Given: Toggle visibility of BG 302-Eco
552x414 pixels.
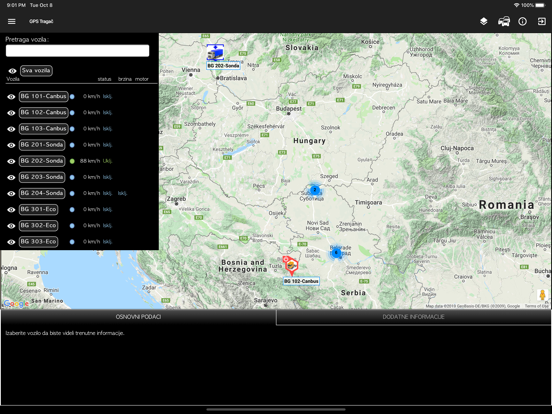Looking at the screenshot, I should tap(11, 226).
